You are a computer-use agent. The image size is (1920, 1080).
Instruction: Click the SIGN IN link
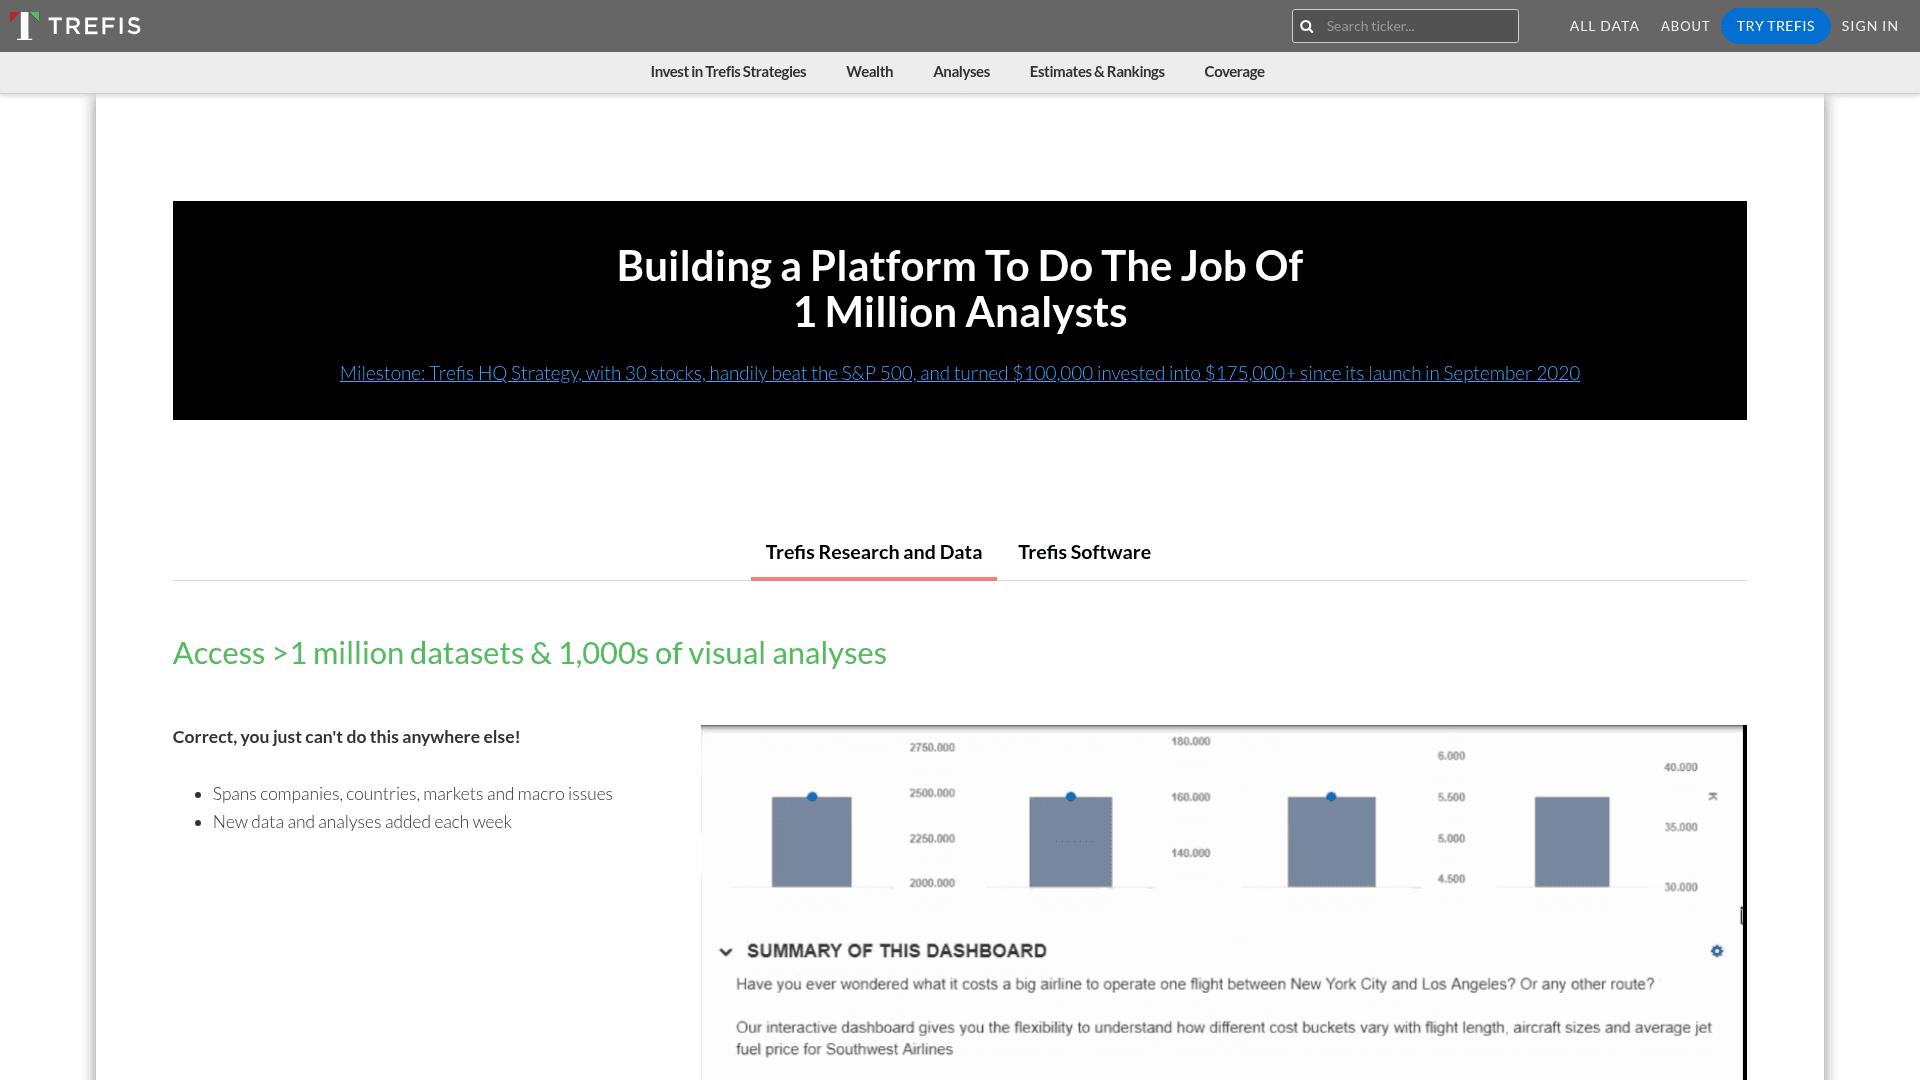(x=1869, y=25)
